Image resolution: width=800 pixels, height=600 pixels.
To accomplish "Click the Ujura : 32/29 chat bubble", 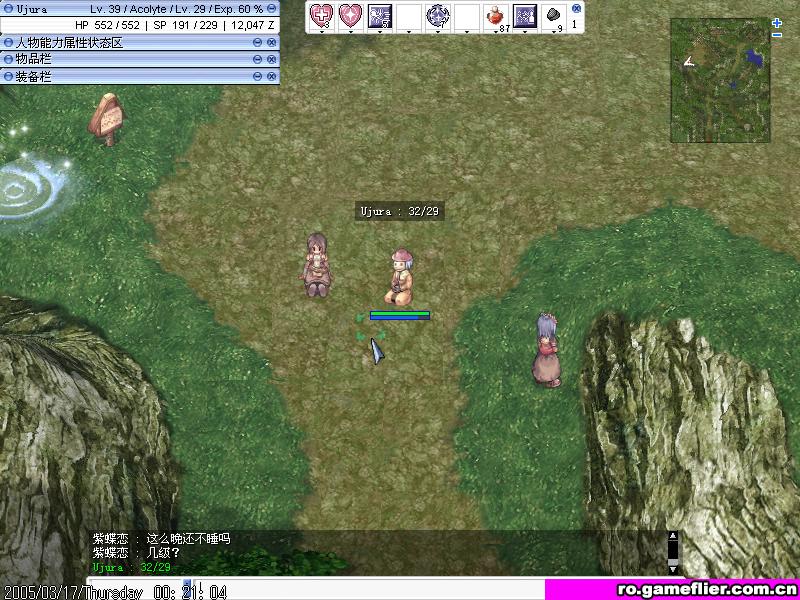I will coord(400,211).
